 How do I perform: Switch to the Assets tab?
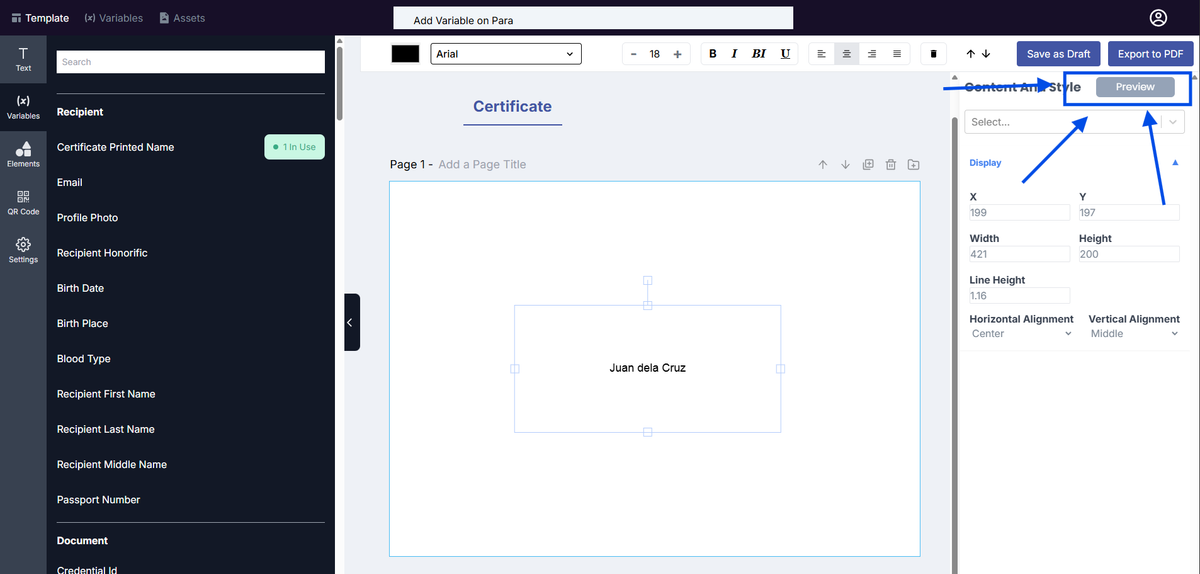[x=183, y=18]
